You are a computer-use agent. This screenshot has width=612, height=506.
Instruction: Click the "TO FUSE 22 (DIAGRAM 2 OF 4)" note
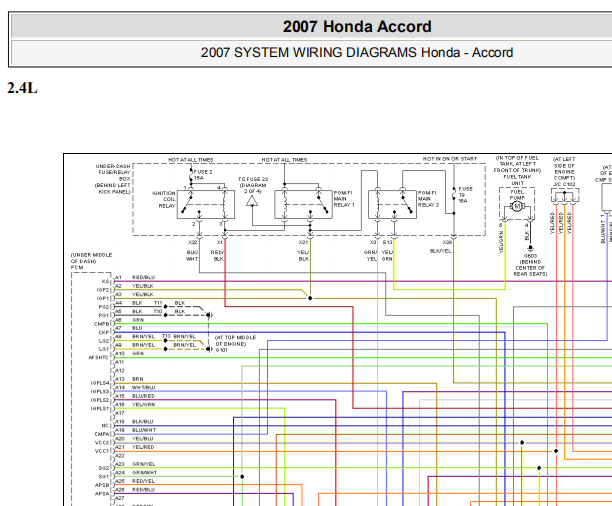click(x=252, y=185)
